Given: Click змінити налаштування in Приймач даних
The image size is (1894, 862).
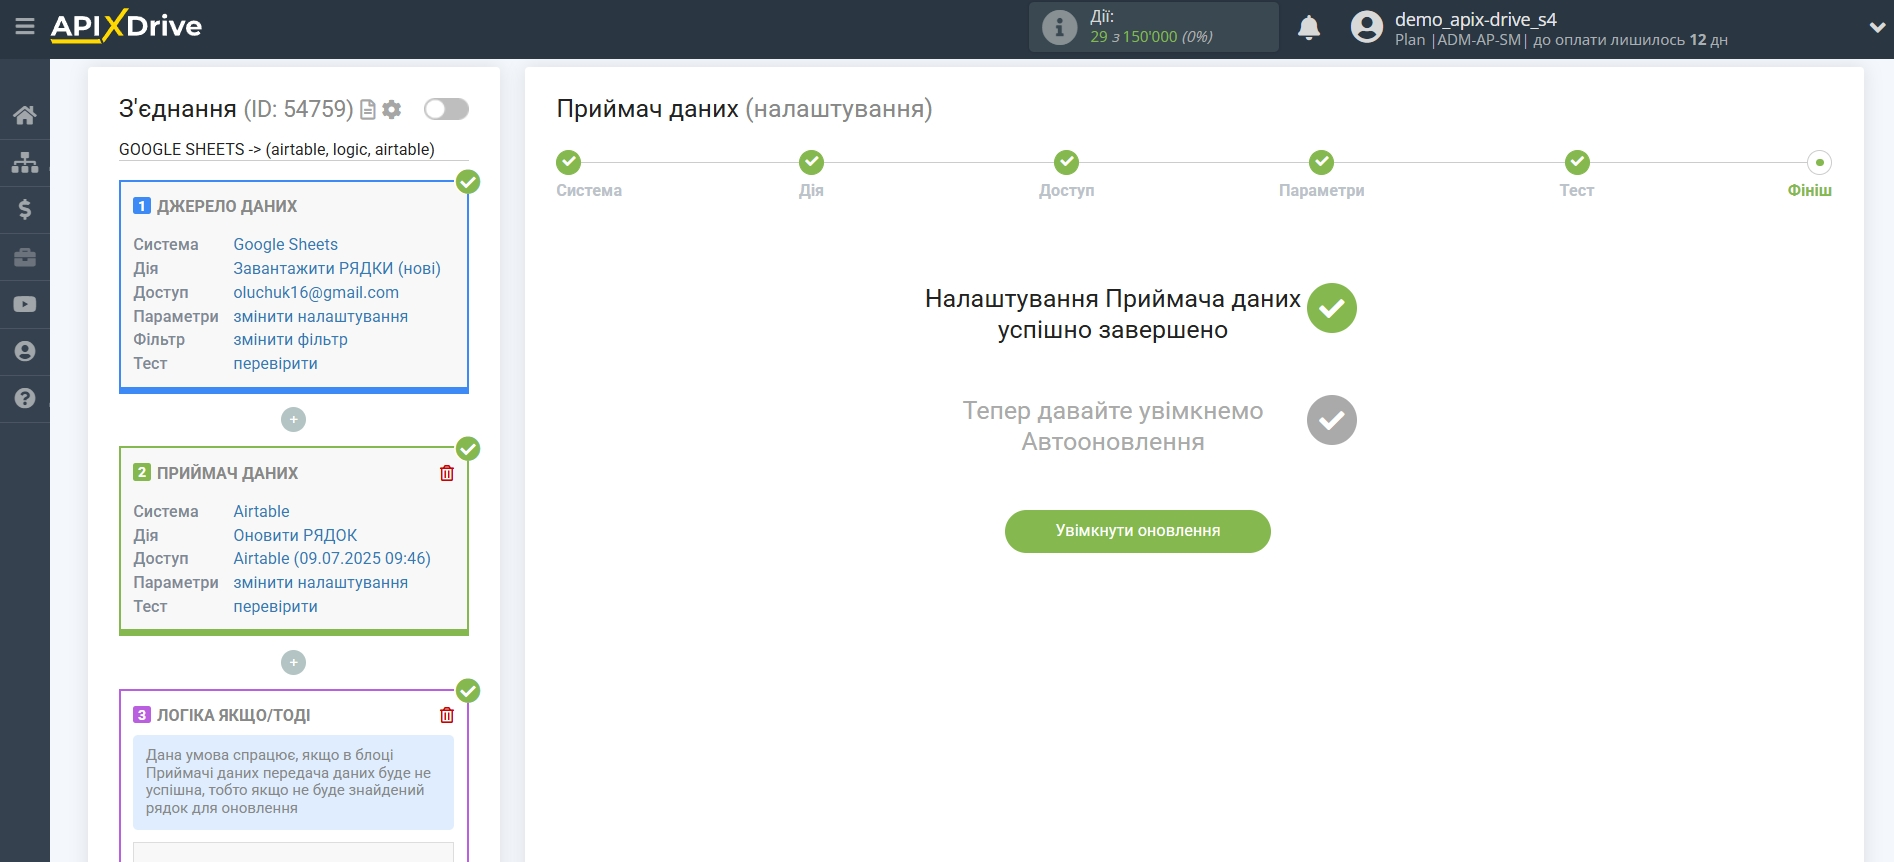Looking at the screenshot, I should point(321,582).
